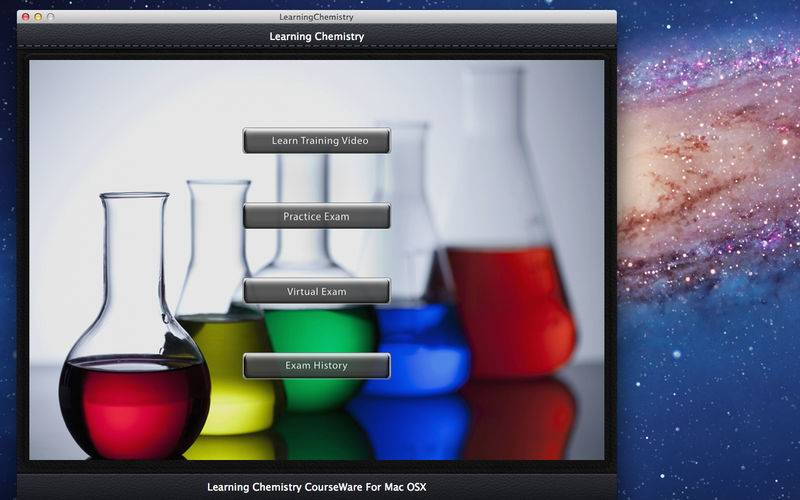
Task: Close the LearningChemistry window
Action: (25, 17)
